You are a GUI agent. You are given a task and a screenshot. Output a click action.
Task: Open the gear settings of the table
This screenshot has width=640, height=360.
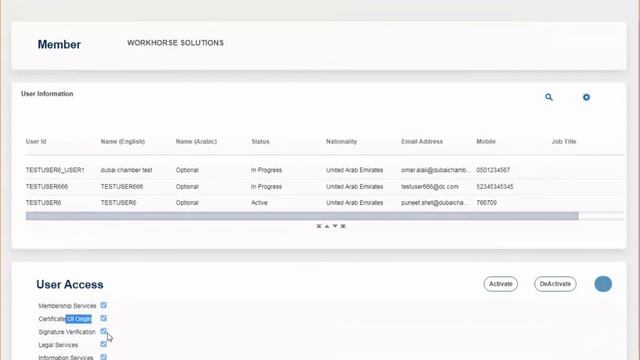pos(586,97)
